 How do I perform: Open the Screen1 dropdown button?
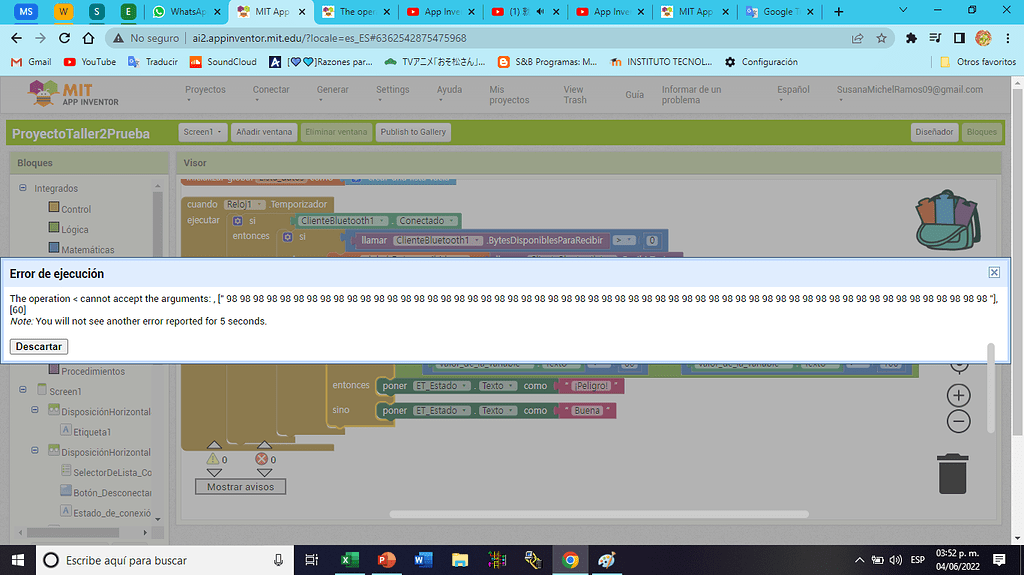pos(203,132)
